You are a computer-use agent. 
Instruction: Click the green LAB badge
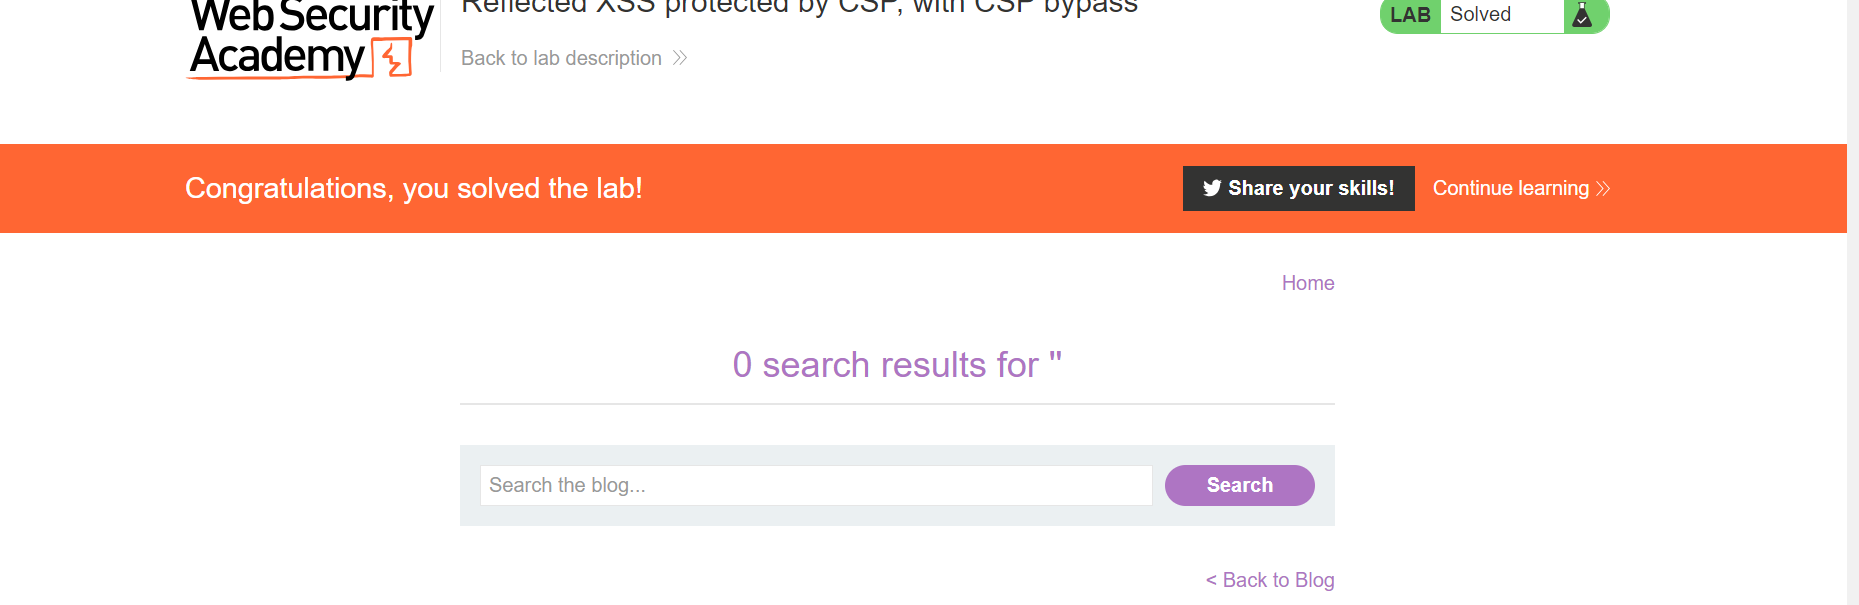[x=1409, y=15]
